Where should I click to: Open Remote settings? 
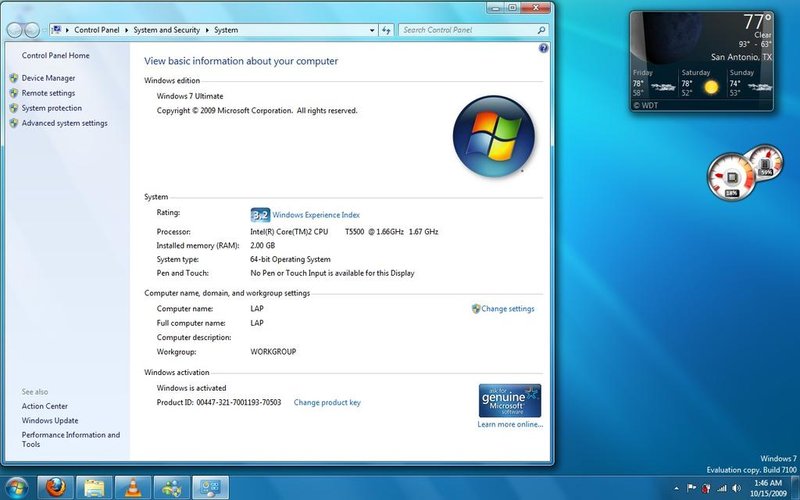click(x=48, y=93)
